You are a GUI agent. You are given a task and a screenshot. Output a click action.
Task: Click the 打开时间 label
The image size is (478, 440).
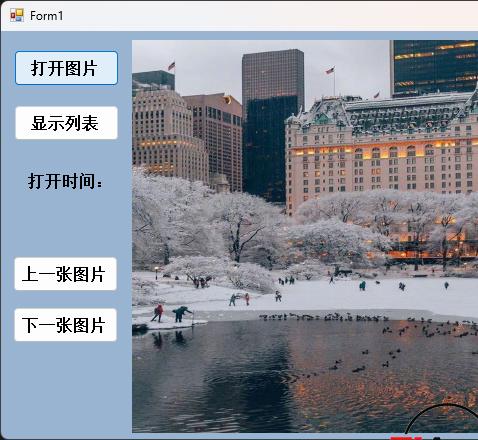click(x=65, y=182)
